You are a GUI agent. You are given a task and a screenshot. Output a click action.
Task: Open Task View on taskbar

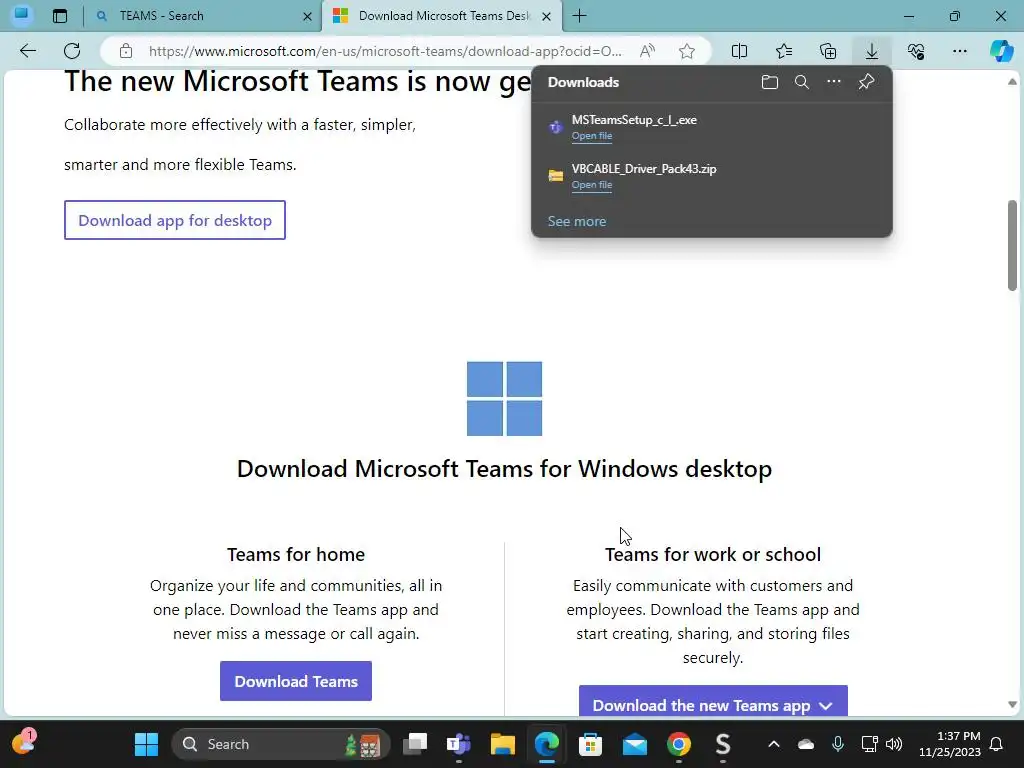[415, 744]
